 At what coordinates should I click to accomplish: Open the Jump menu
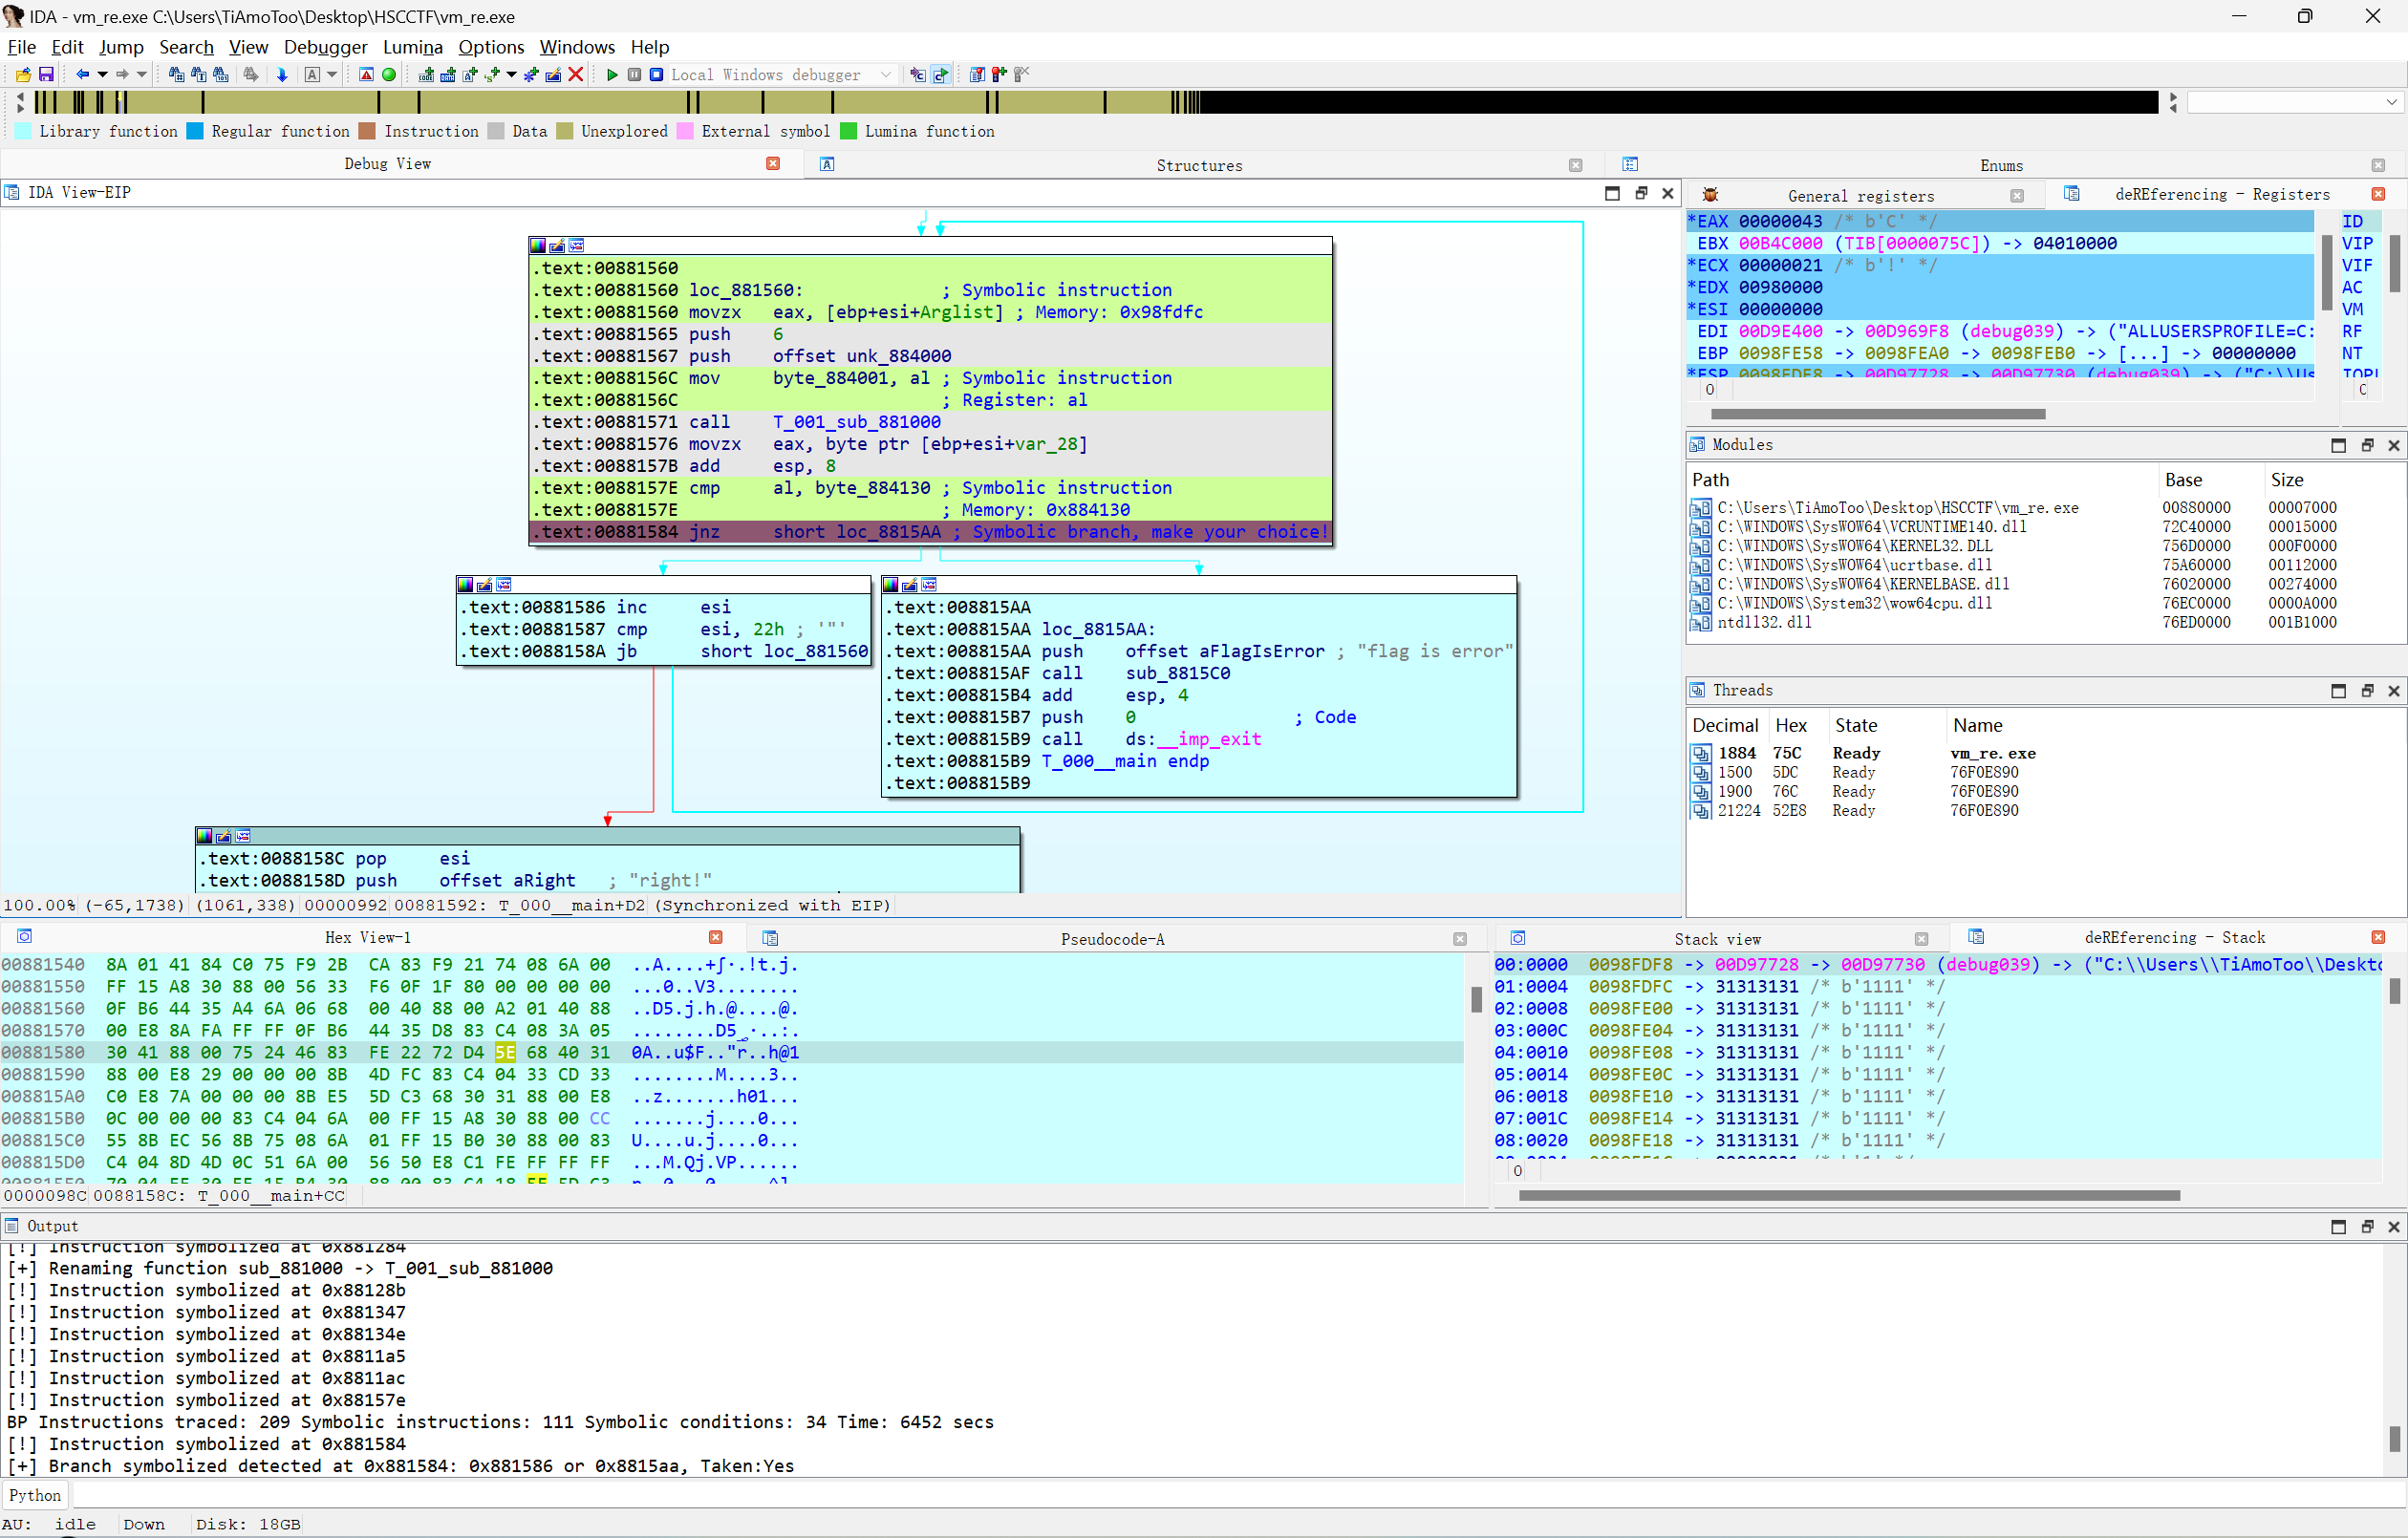coord(121,47)
